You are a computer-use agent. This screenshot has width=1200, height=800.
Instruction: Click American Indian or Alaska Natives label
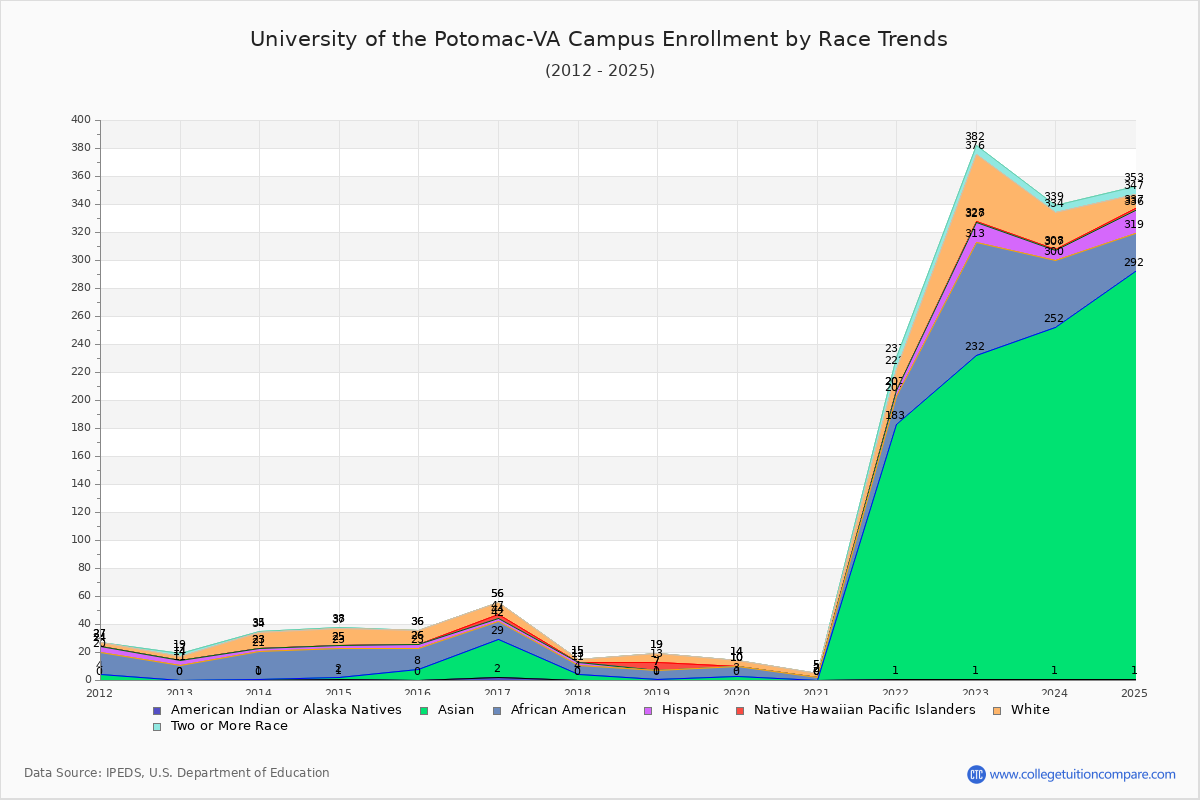click(x=284, y=710)
